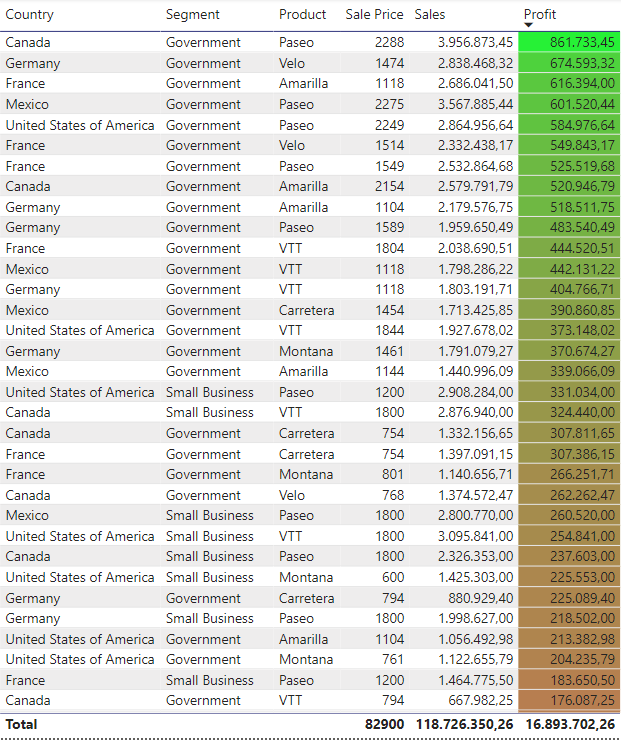Select the profit value 674.593,32

coord(582,63)
